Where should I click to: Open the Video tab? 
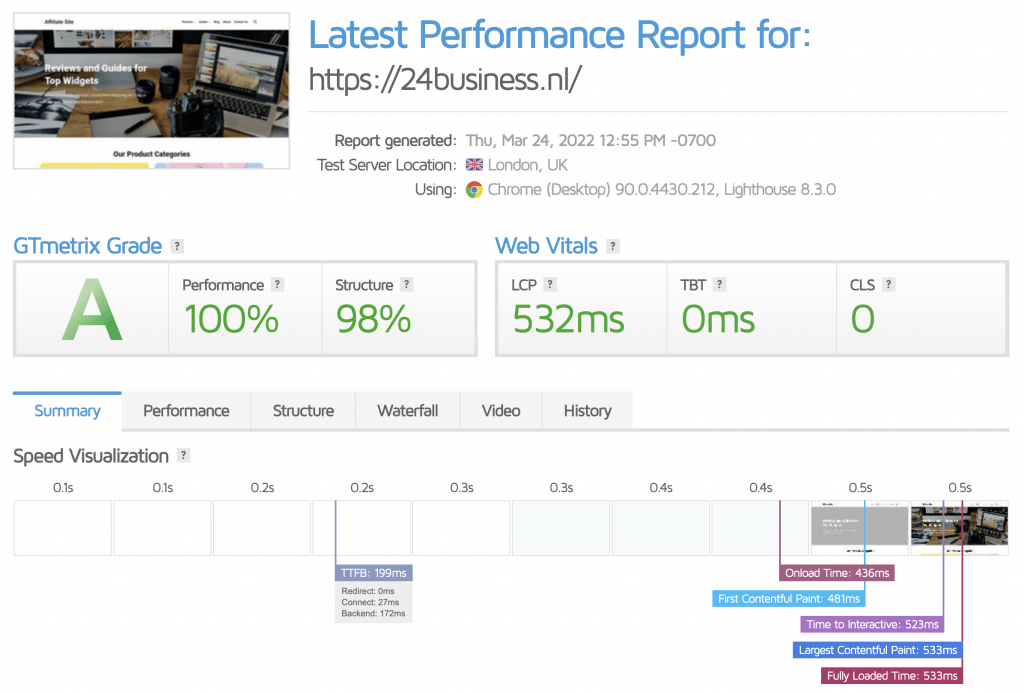click(500, 410)
